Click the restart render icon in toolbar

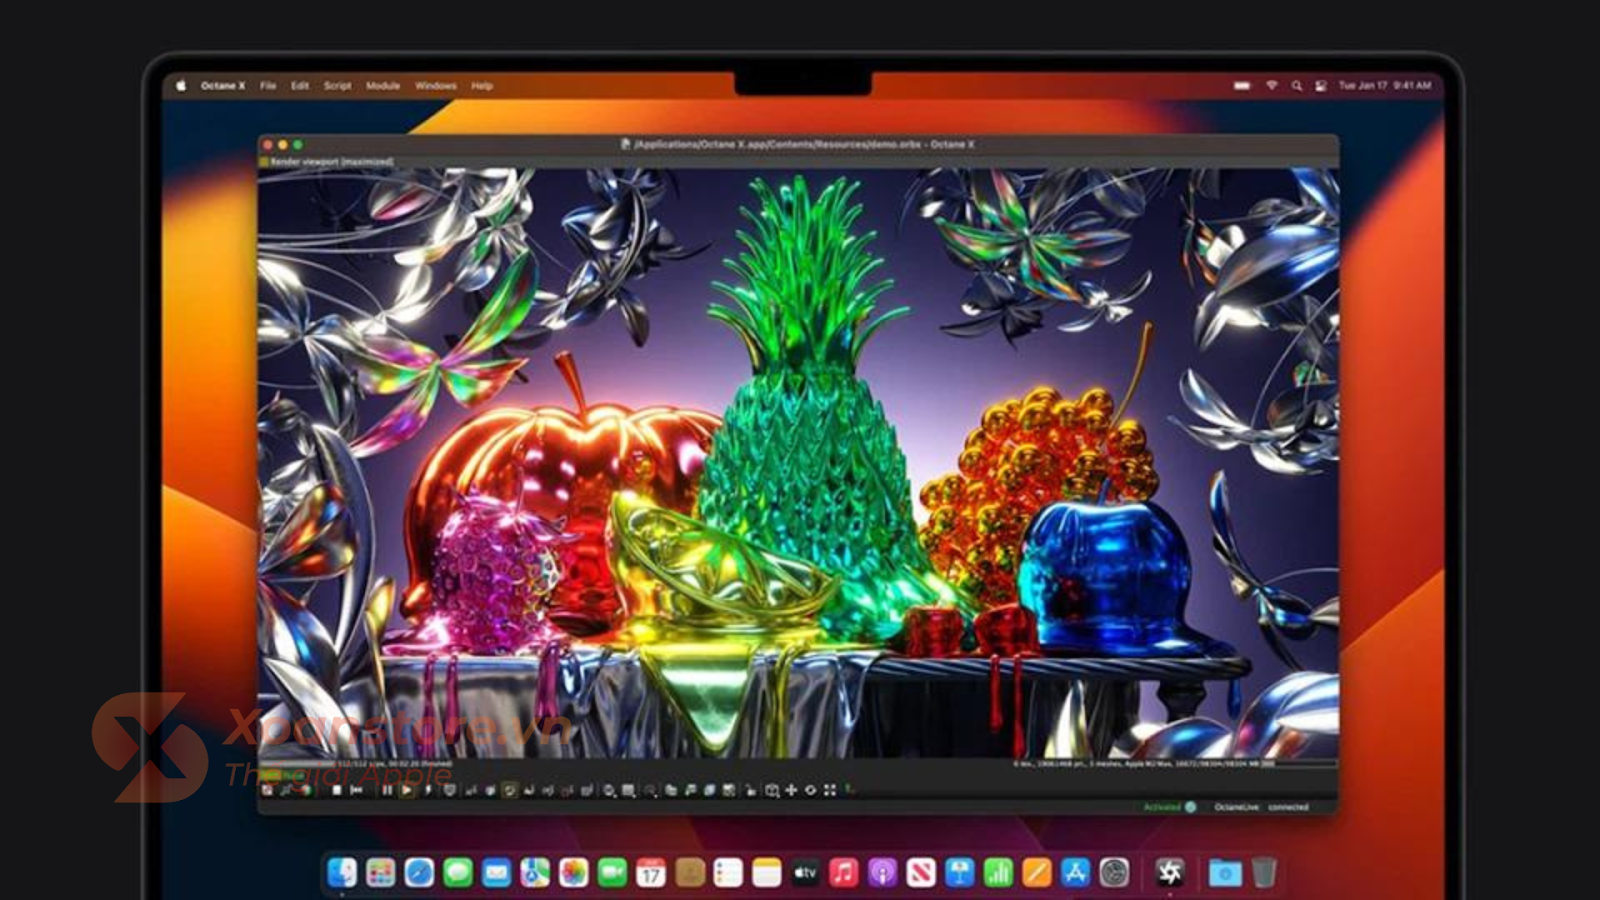coord(357,790)
